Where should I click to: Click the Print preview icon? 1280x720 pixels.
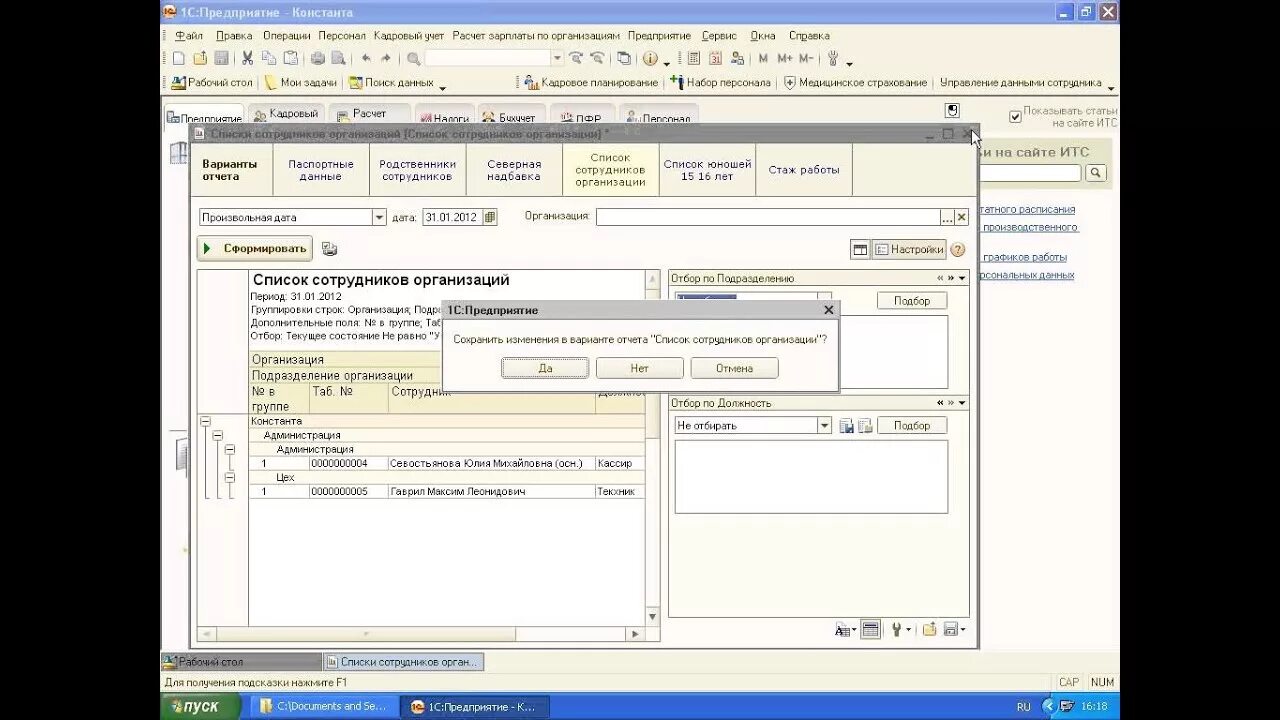[339, 59]
